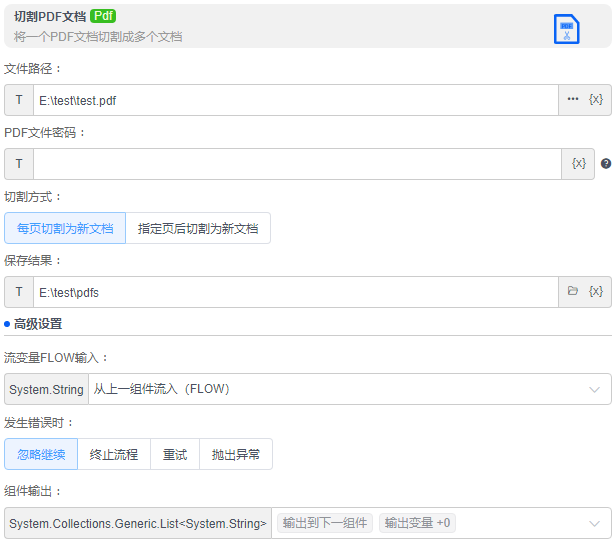Click the PDF scissors cut icon
616x543 pixels.
pyautogui.click(x=566, y=29)
